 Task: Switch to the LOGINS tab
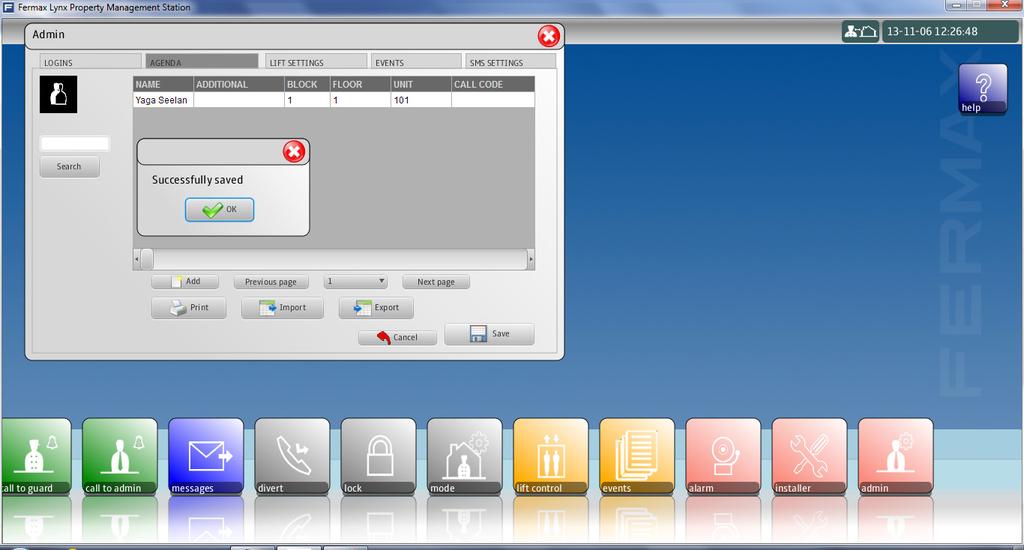pos(90,62)
